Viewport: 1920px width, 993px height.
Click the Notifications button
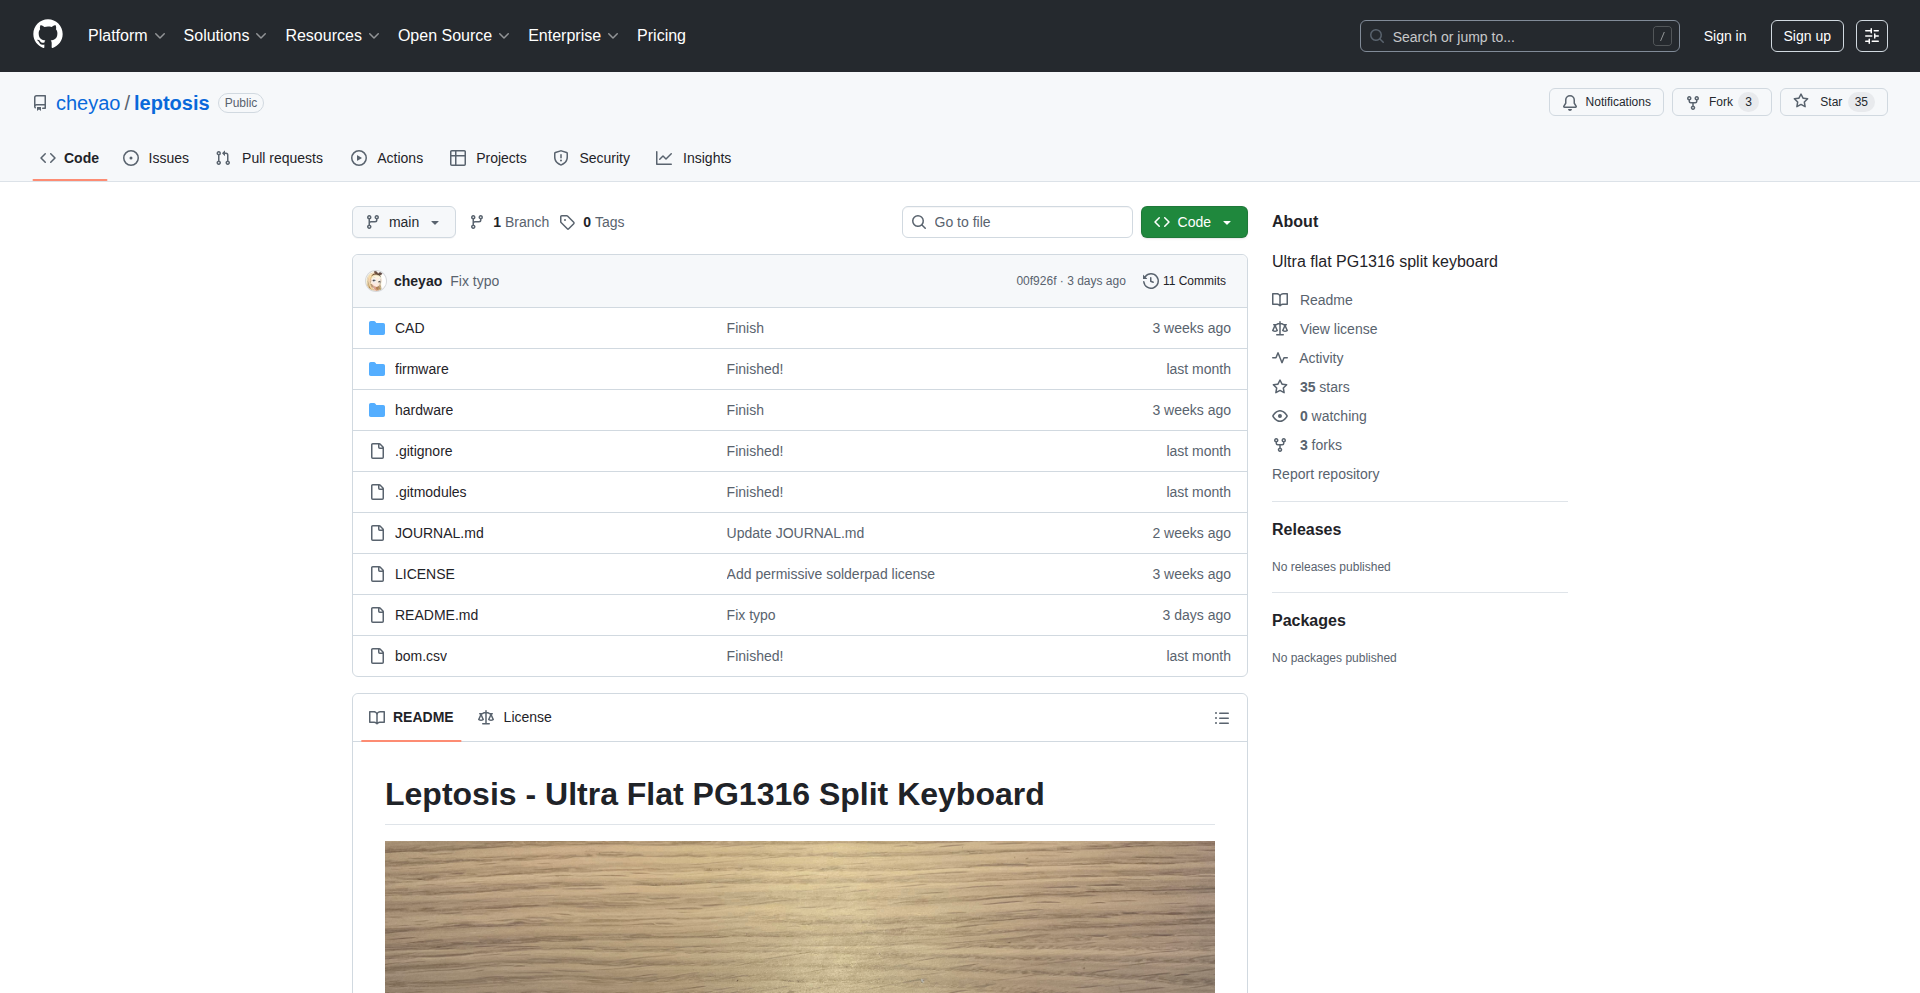coord(1606,102)
